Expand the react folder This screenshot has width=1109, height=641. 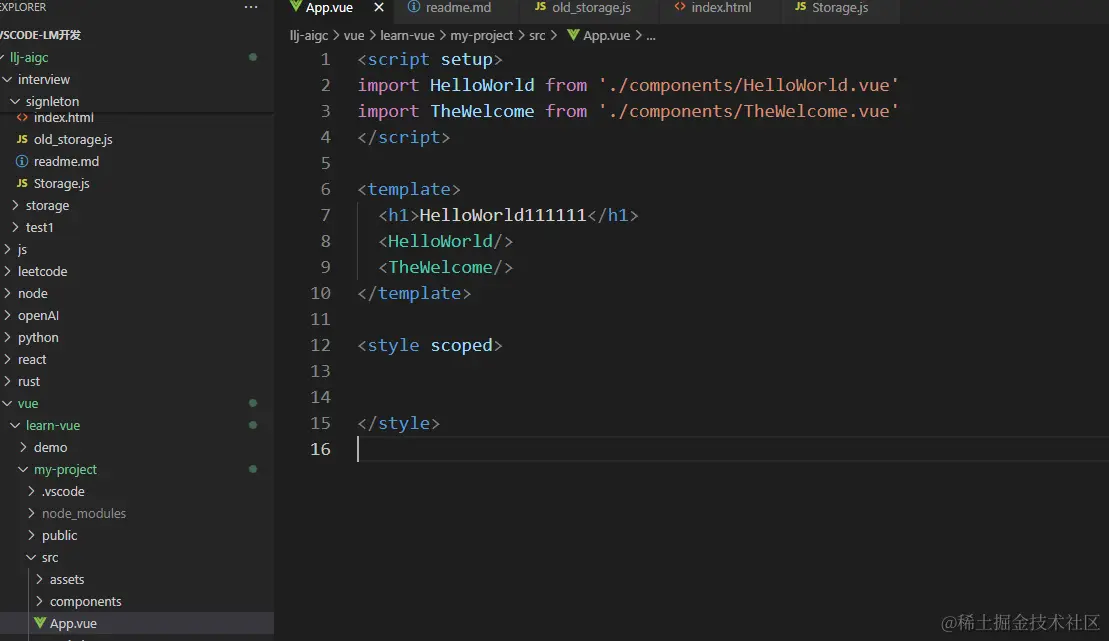tap(32, 359)
